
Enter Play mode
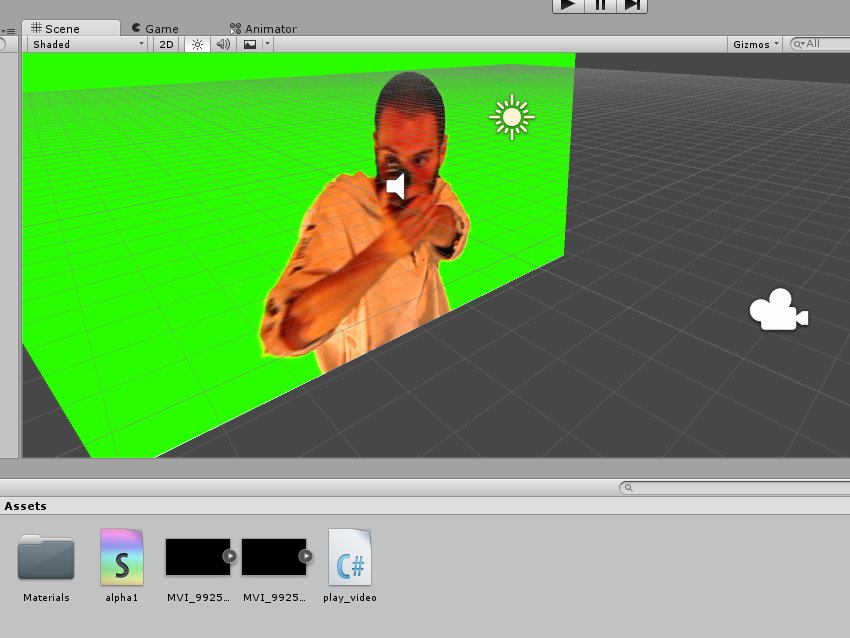coord(567,5)
